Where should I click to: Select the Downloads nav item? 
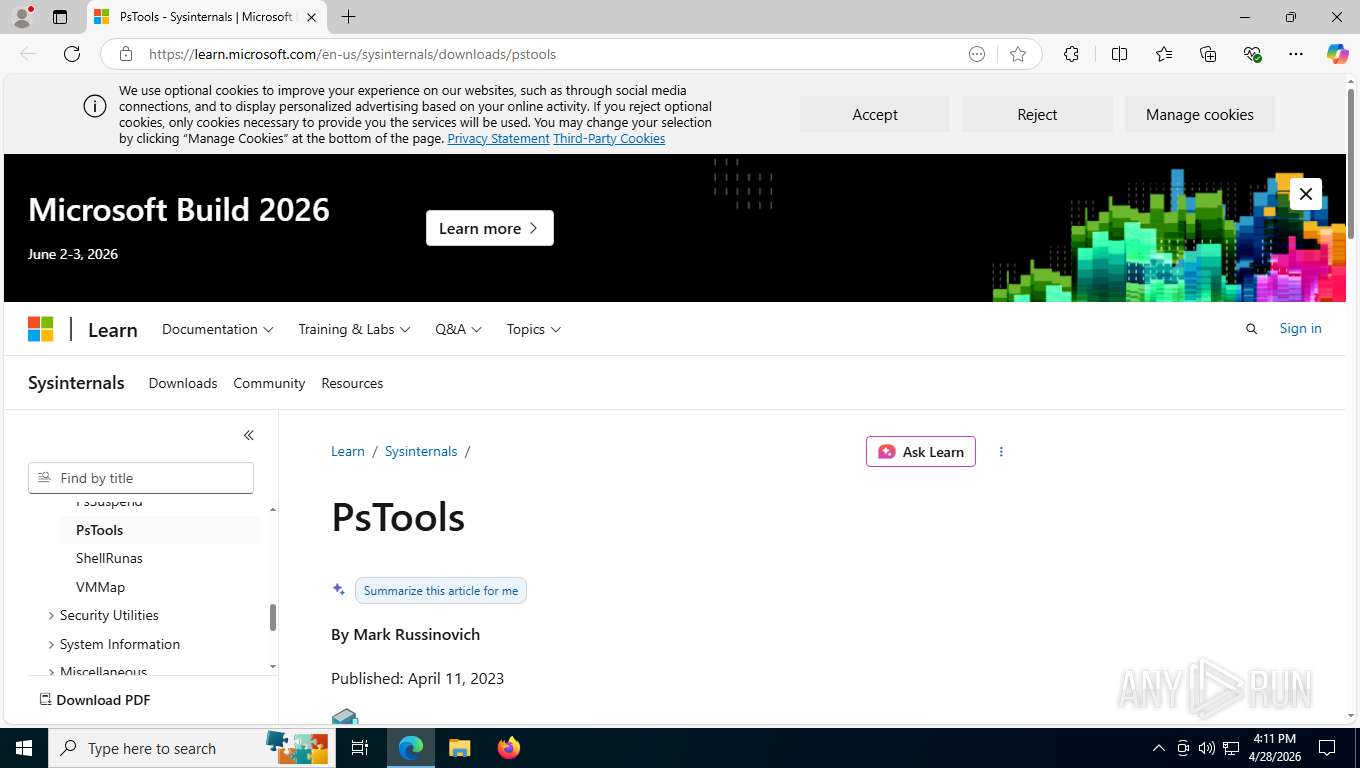tap(183, 383)
